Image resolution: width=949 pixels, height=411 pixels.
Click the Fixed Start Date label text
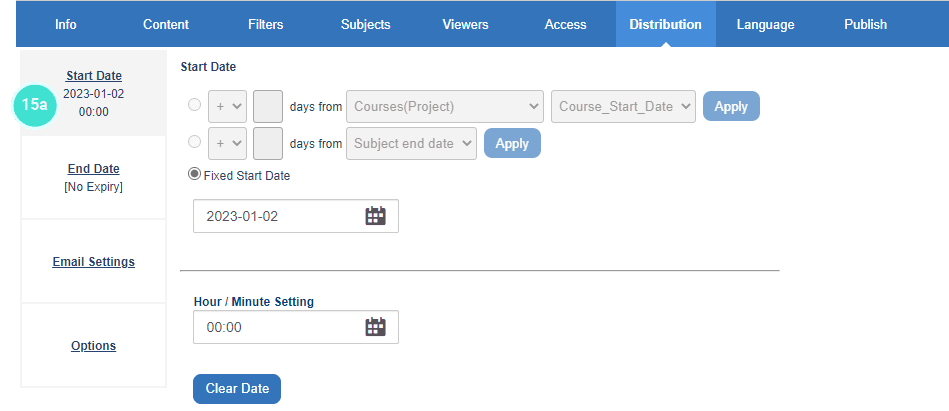click(x=247, y=176)
